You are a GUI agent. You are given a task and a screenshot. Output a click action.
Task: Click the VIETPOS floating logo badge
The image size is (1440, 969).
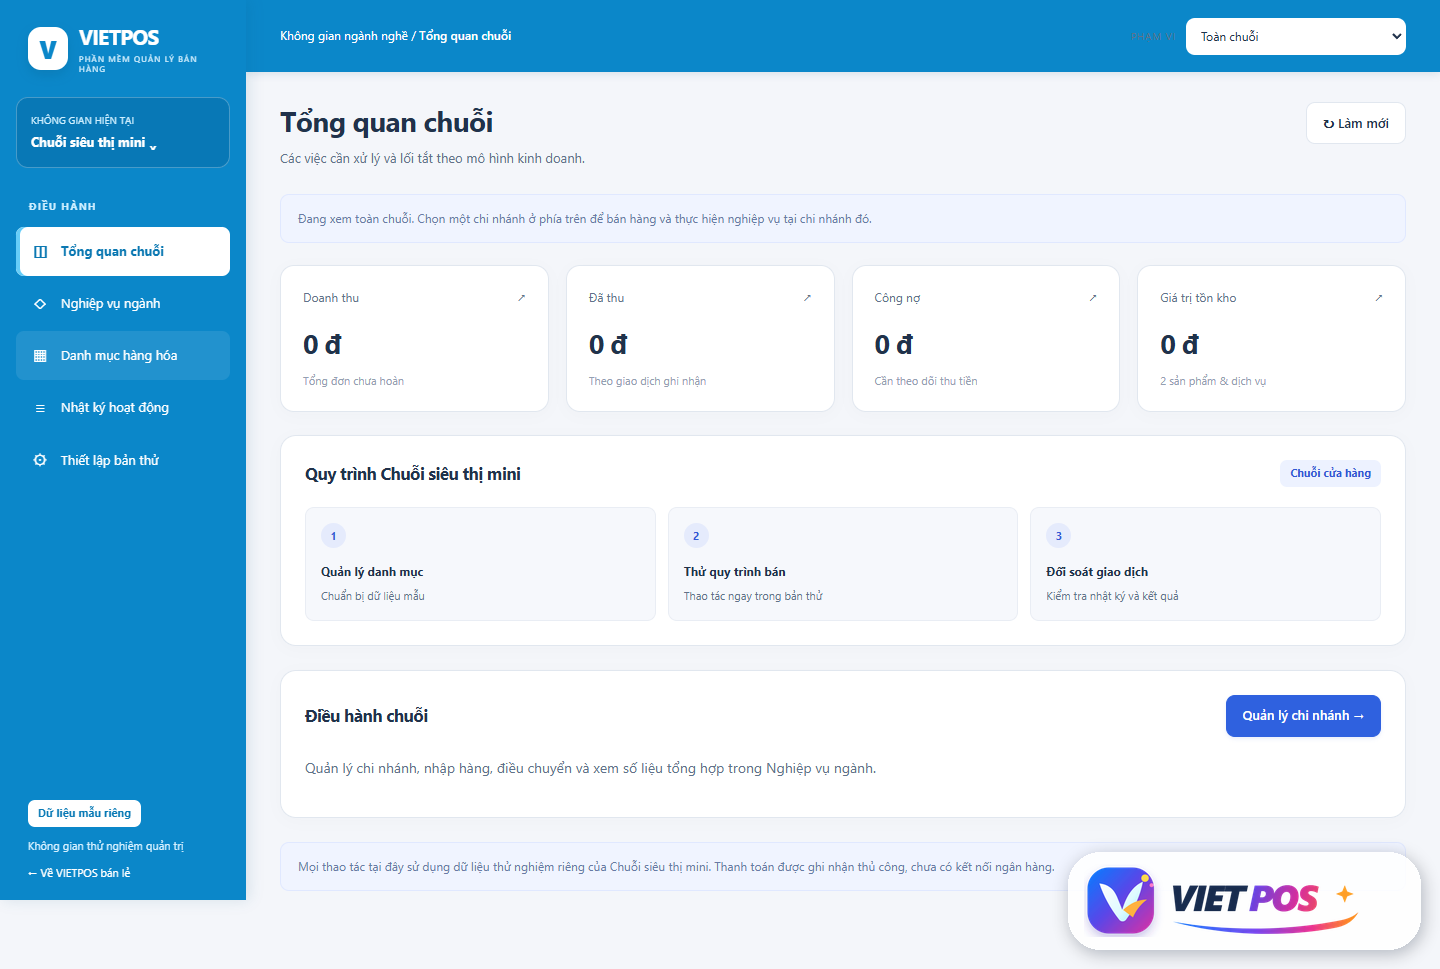(x=1244, y=901)
